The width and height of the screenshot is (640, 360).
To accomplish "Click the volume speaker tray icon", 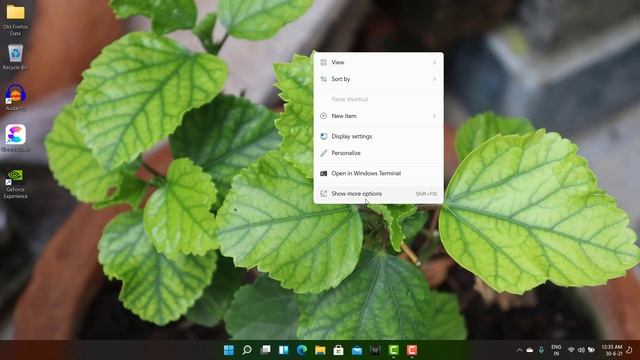I will [x=581, y=350].
